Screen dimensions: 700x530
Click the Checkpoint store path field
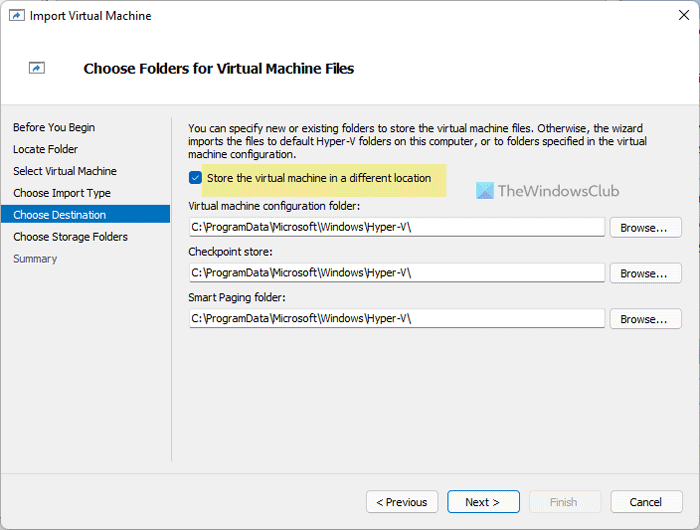[397, 273]
